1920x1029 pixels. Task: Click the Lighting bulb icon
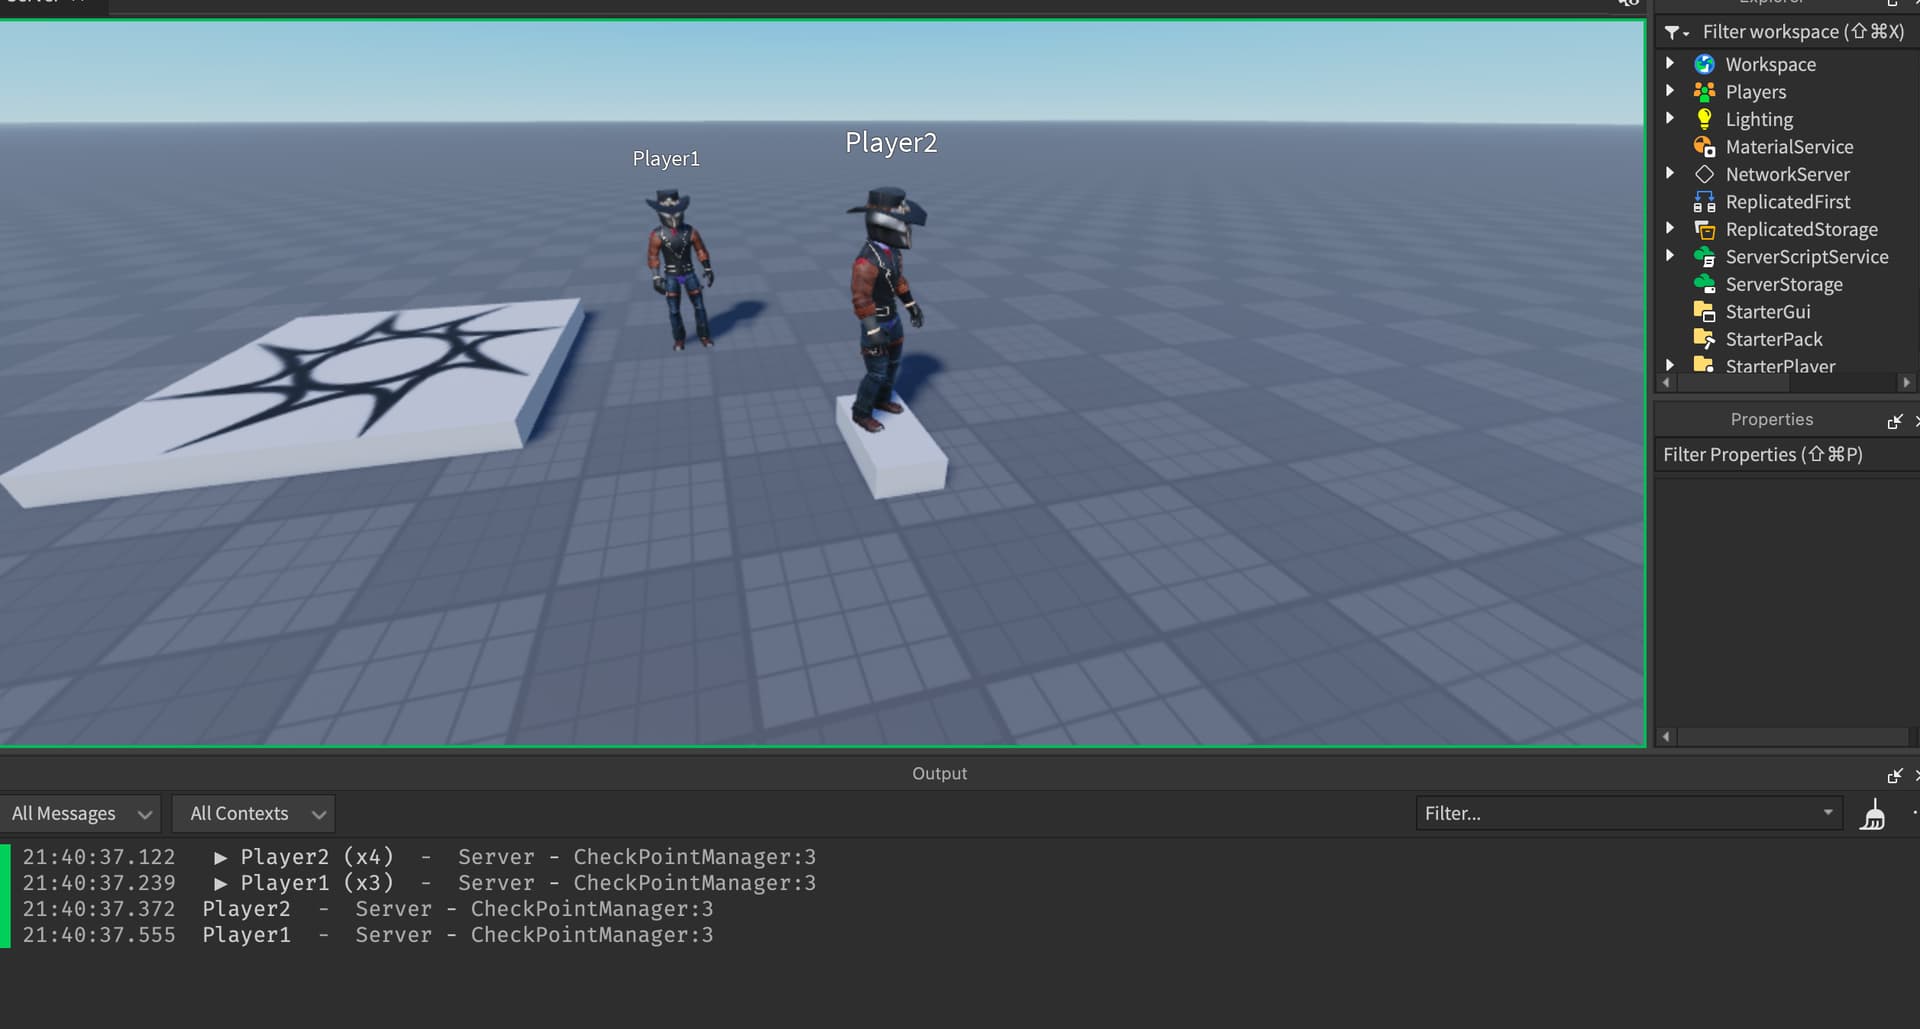coord(1705,118)
